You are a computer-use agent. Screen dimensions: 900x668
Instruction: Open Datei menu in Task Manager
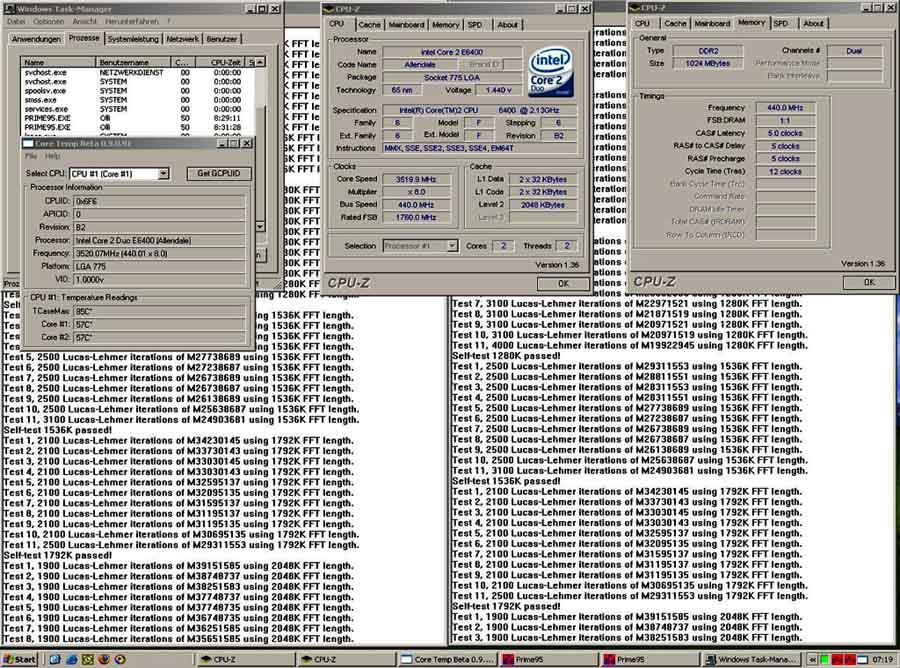coord(16,21)
